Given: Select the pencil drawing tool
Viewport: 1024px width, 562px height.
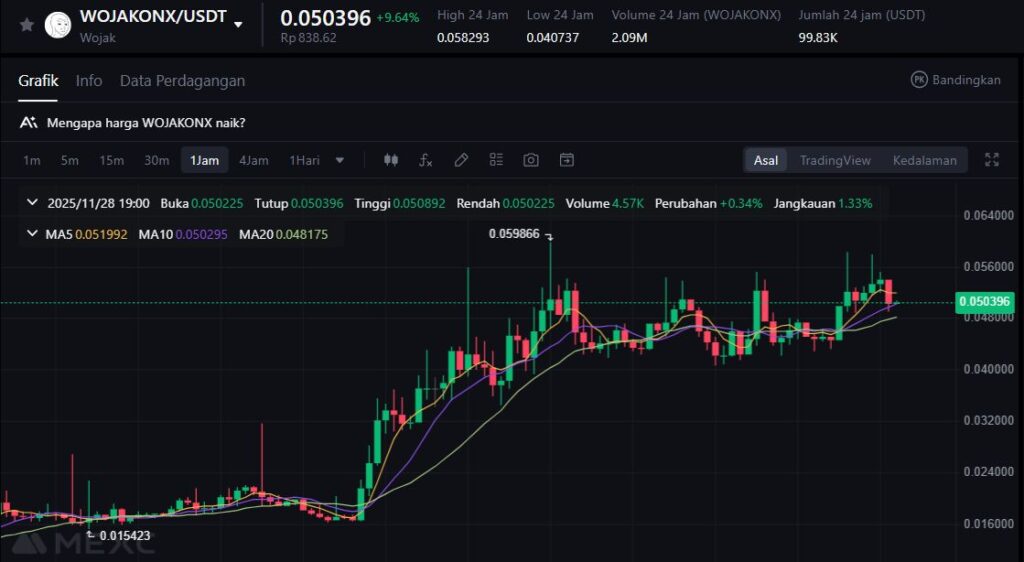Looking at the screenshot, I should (x=461, y=160).
